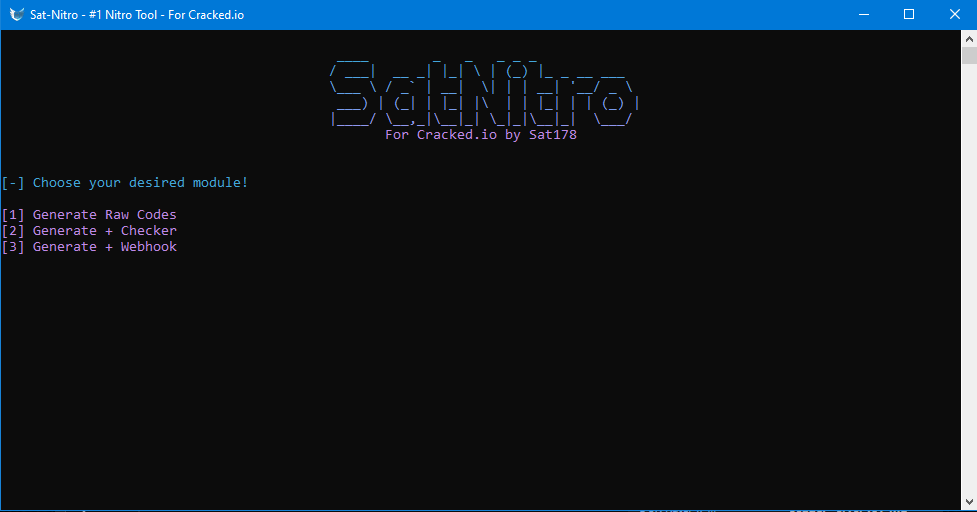977x512 pixels.
Task: Close the Sat-Nitro window
Action: point(955,14)
